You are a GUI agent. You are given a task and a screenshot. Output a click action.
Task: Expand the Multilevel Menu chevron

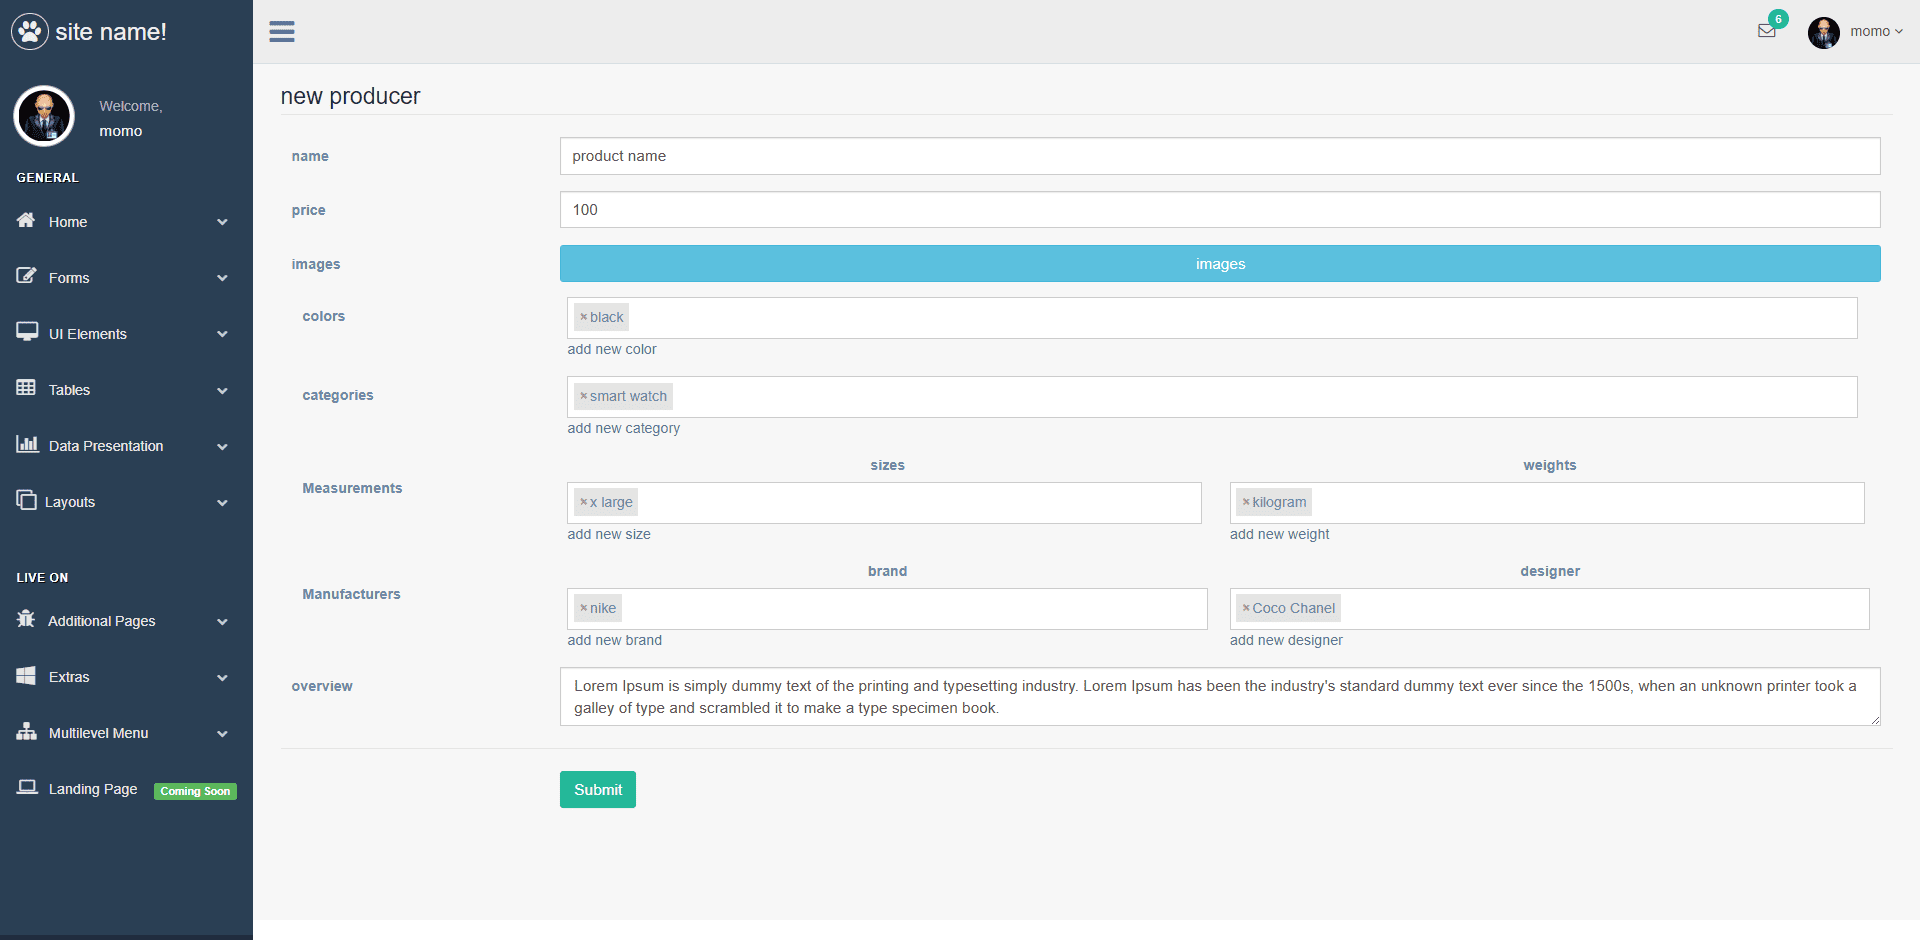tap(222, 733)
